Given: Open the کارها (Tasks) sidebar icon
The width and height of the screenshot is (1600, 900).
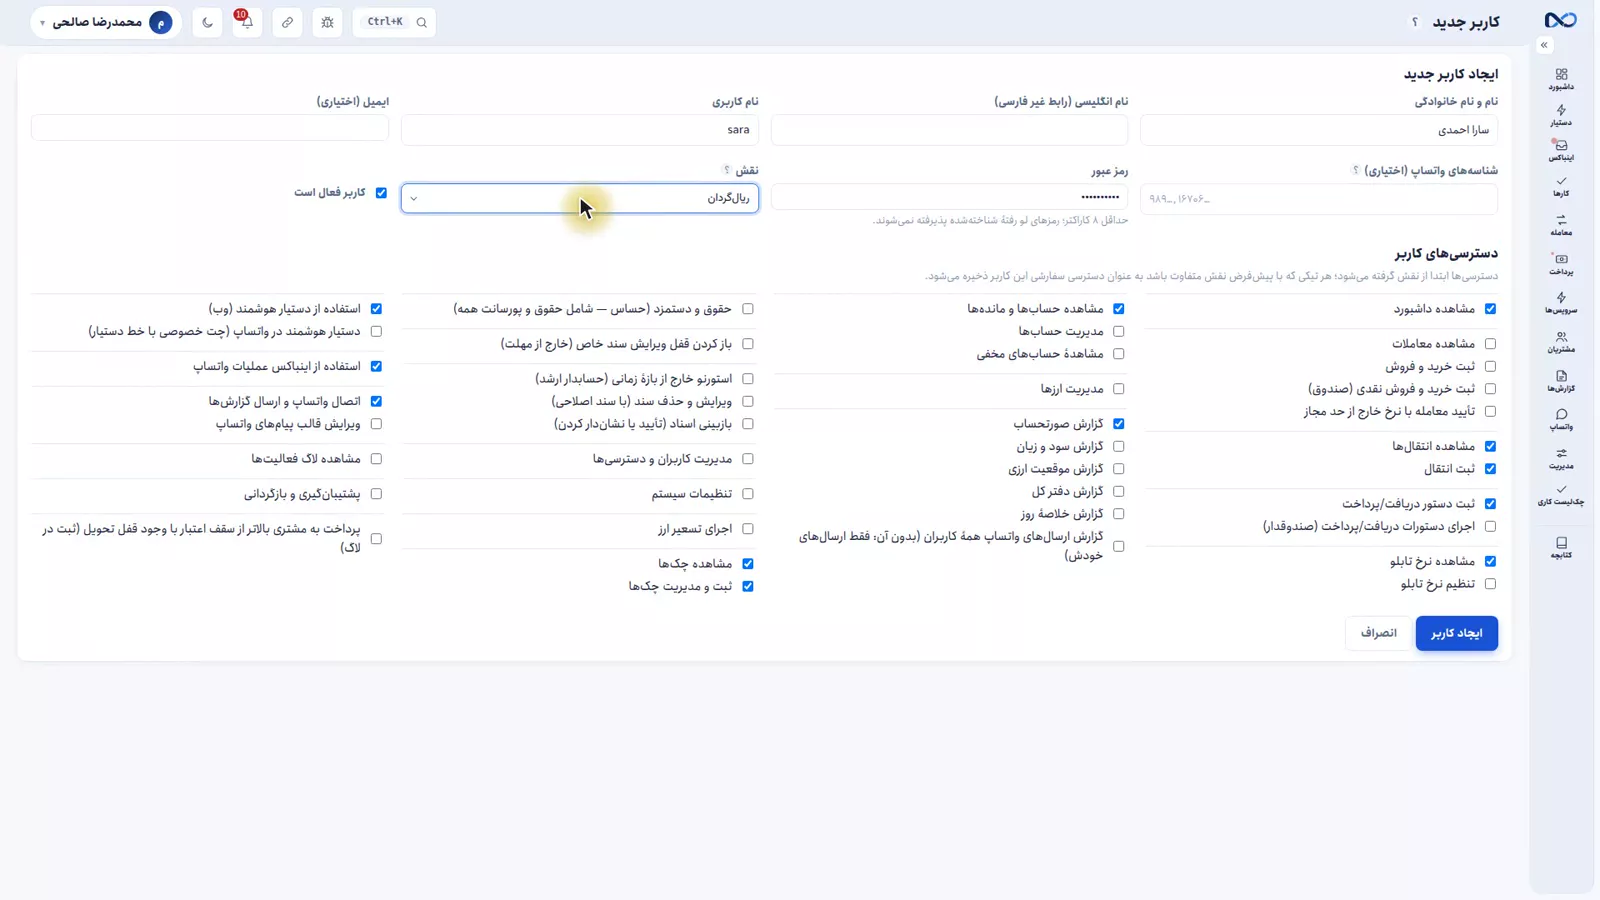Looking at the screenshot, I should 1561,186.
